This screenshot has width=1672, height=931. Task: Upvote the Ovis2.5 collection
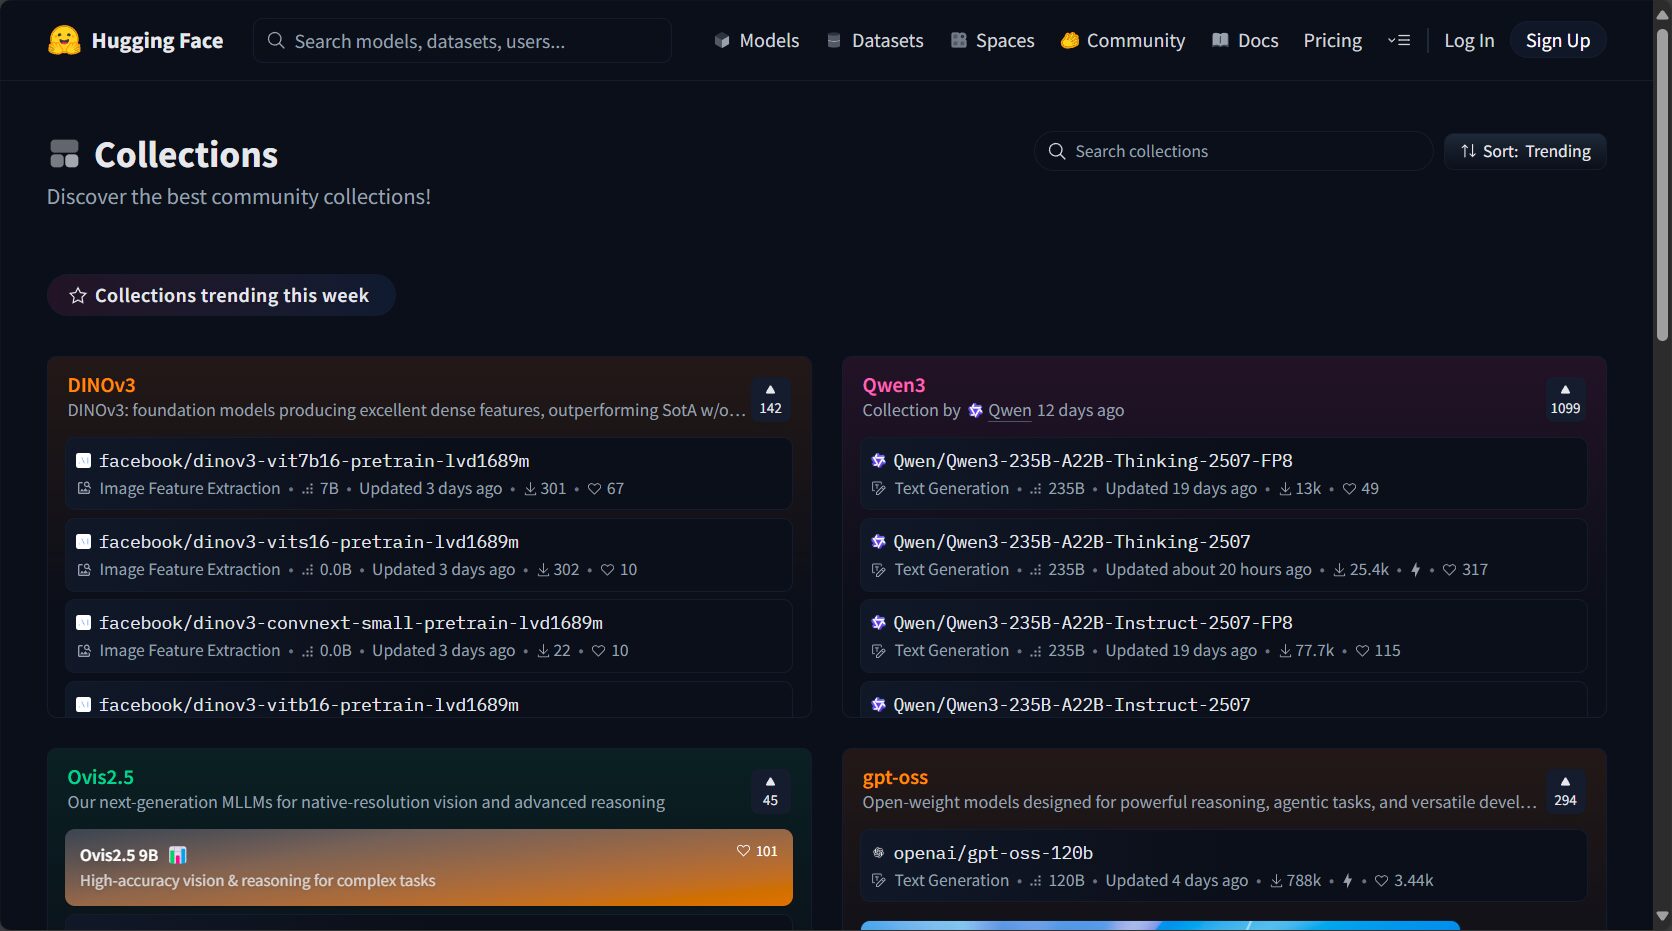pos(770,791)
